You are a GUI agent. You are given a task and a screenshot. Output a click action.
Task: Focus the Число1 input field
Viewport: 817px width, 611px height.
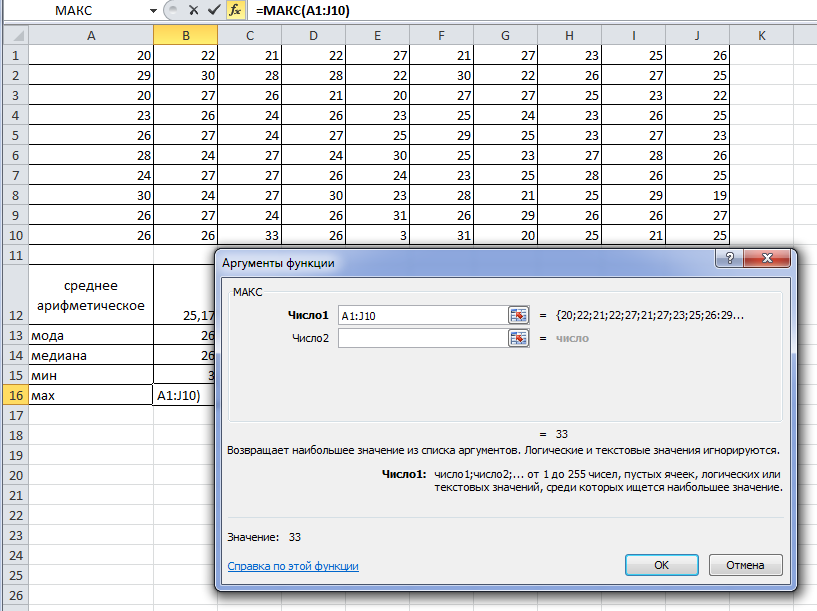(423, 315)
